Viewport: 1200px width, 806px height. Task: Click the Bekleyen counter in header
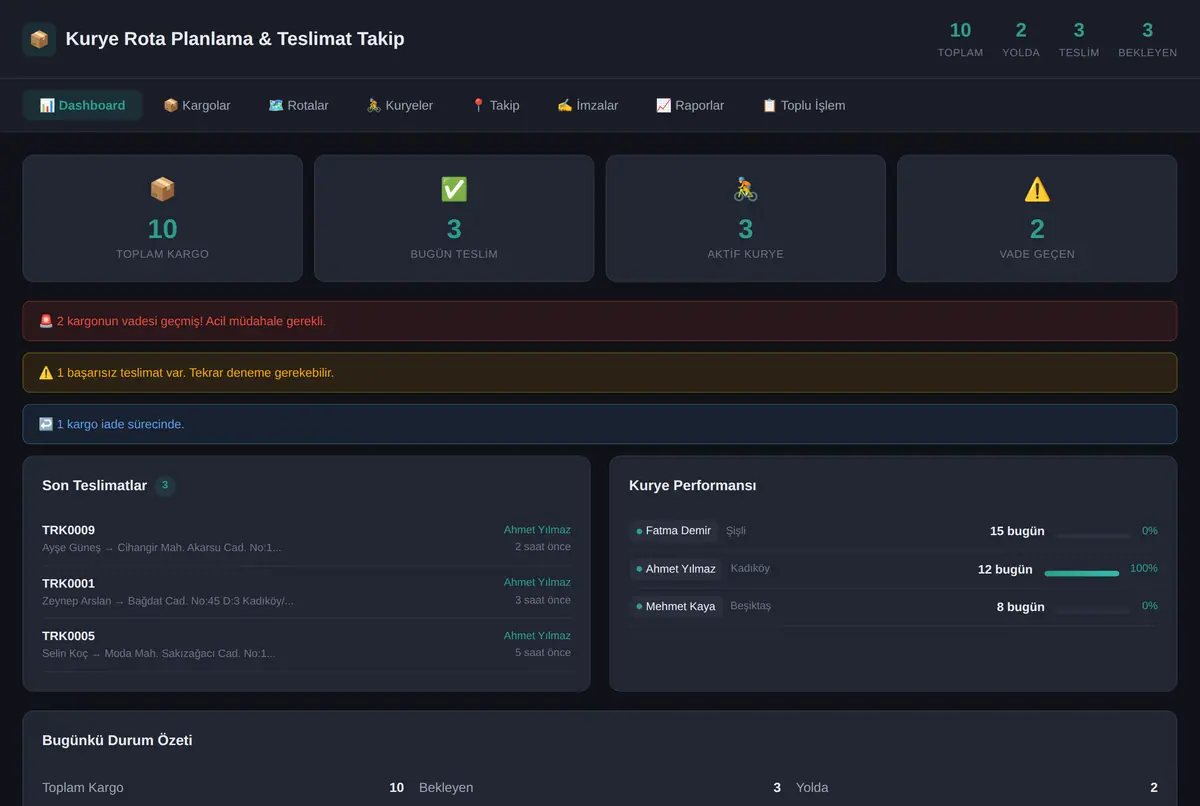tap(1147, 39)
